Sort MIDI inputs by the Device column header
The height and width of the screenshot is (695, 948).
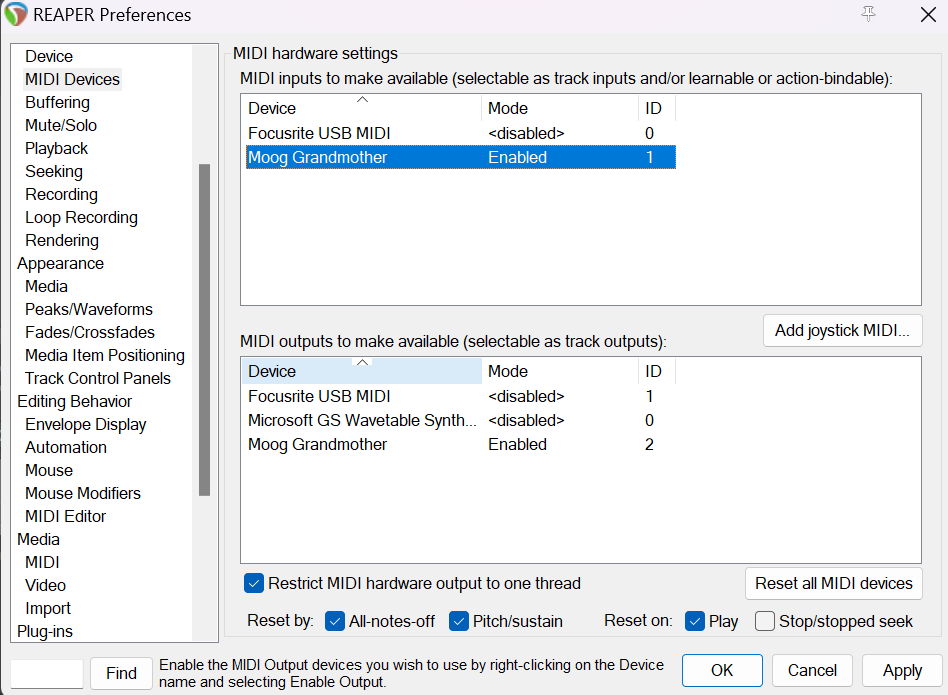coord(362,108)
